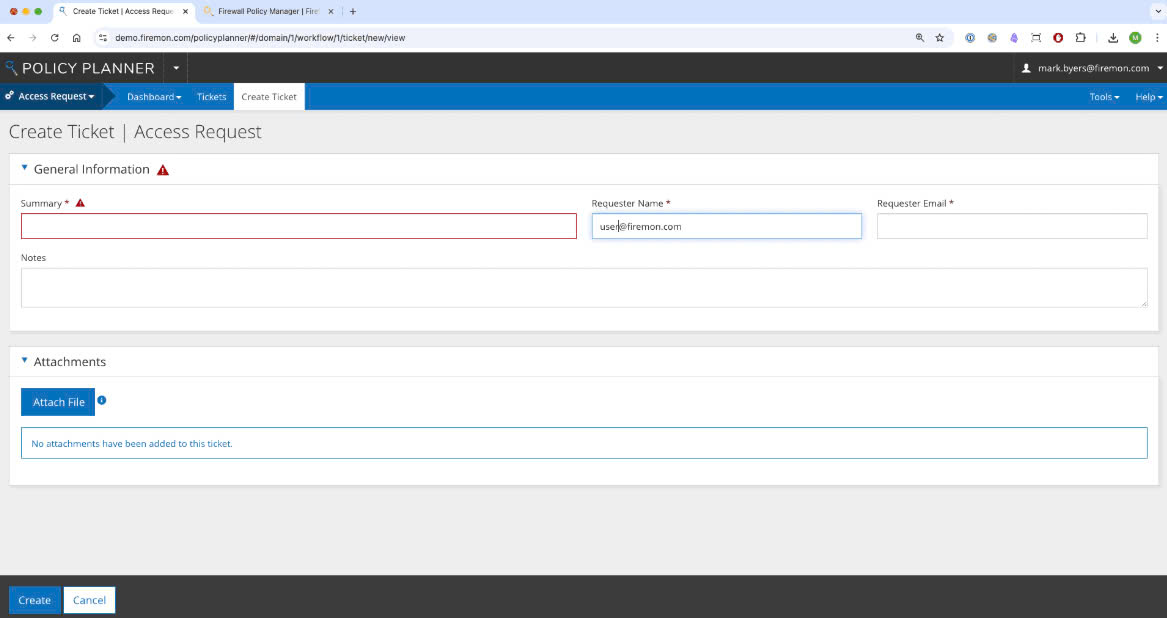Go to the Tickets tab
Viewport: 1167px width, 618px height.
pyautogui.click(x=211, y=97)
